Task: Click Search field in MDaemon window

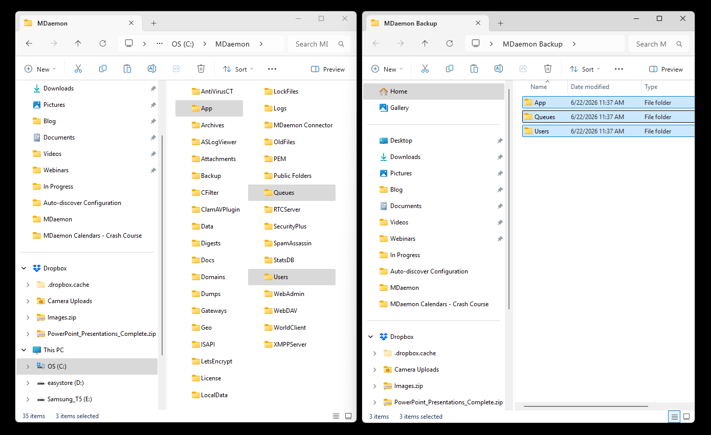Action: (x=319, y=44)
